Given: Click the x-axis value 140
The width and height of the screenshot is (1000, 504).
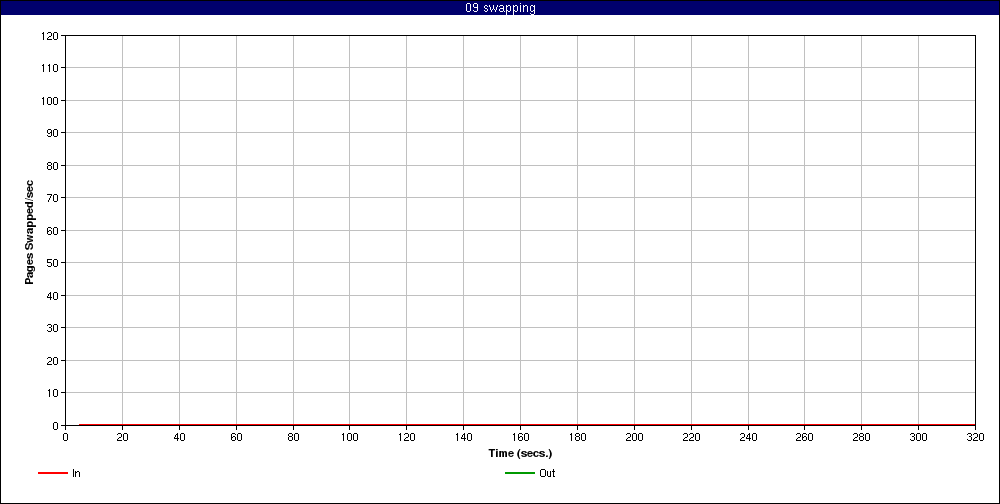Looking at the screenshot, I should point(464,437).
